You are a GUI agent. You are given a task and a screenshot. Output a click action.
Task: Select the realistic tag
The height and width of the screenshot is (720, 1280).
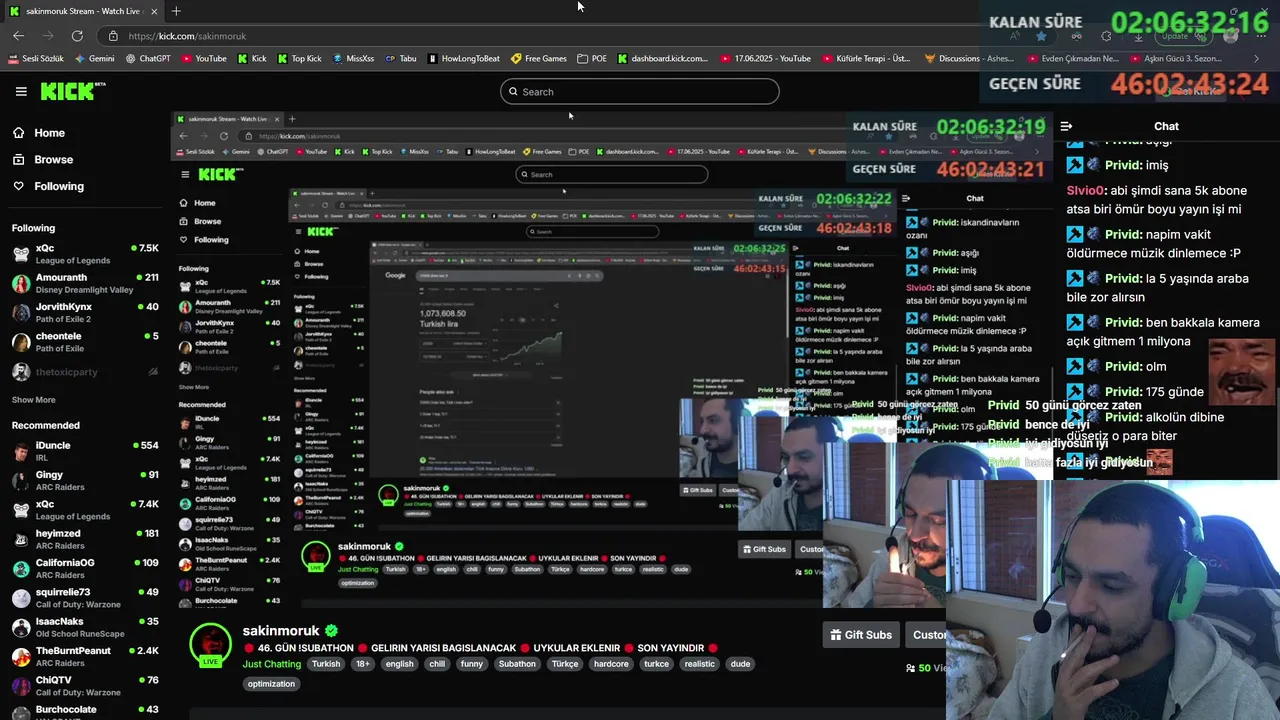(x=700, y=664)
